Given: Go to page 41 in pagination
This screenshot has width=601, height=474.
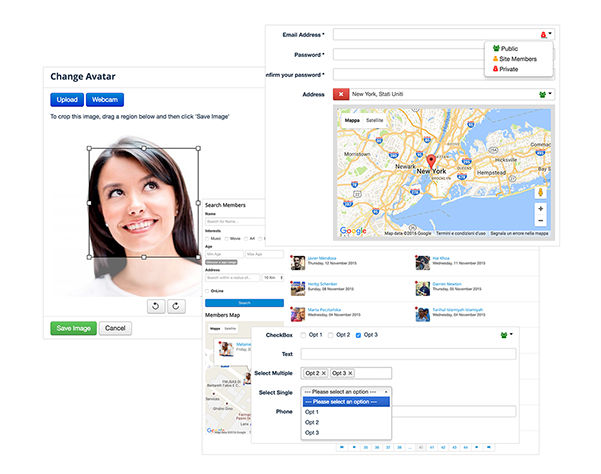Looking at the screenshot, I should (x=432, y=447).
